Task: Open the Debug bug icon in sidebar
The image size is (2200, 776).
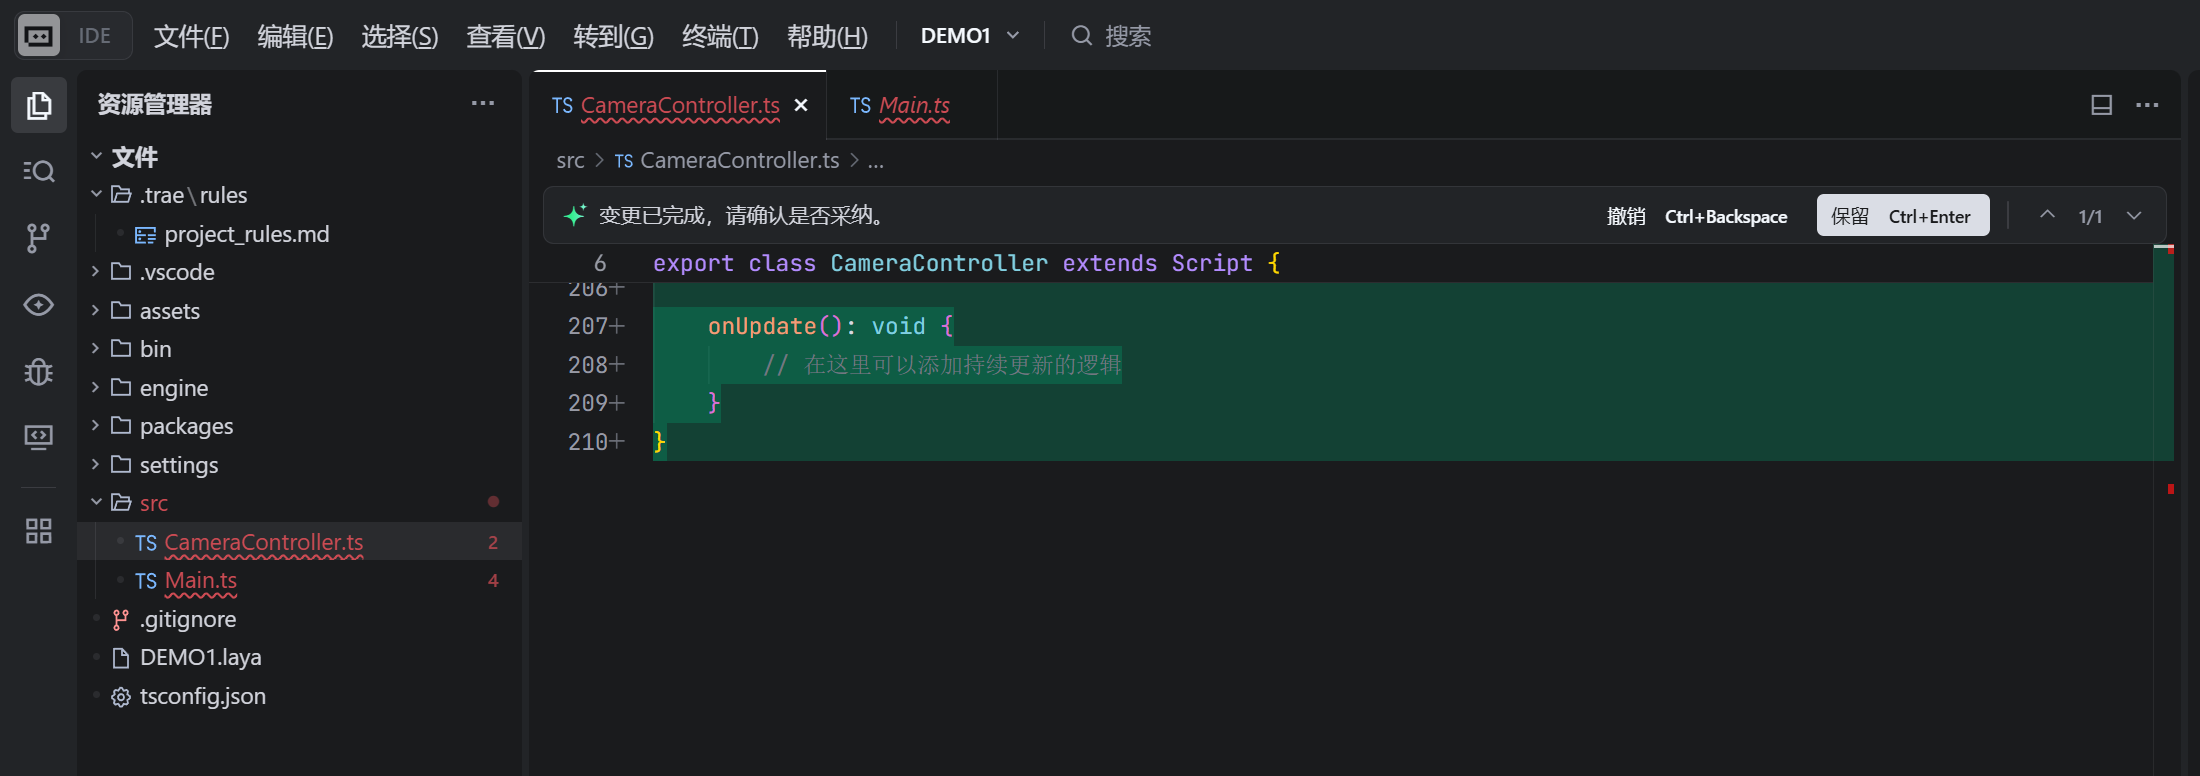Action: click(39, 372)
